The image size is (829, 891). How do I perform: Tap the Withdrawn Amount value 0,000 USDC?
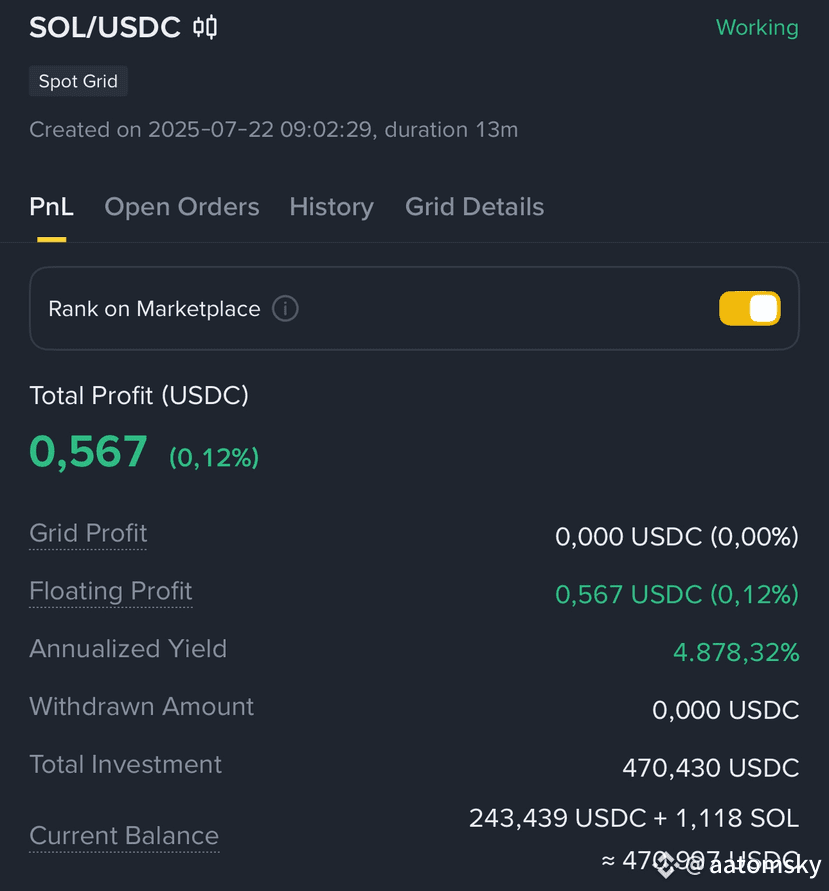click(726, 710)
